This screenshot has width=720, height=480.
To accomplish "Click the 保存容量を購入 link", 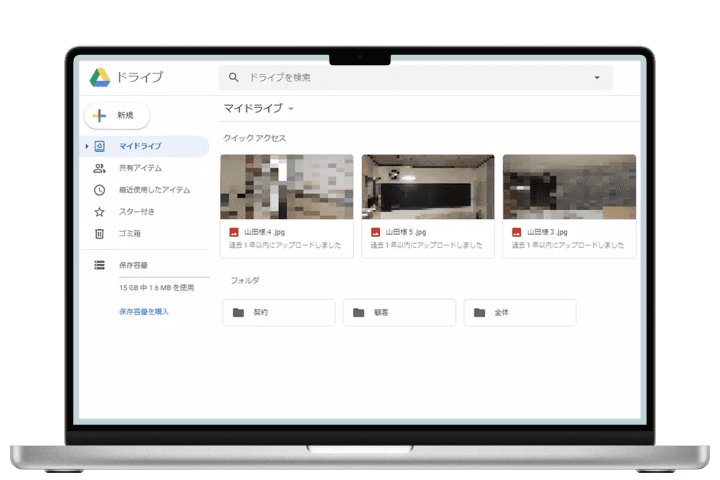I will [x=144, y=311].
